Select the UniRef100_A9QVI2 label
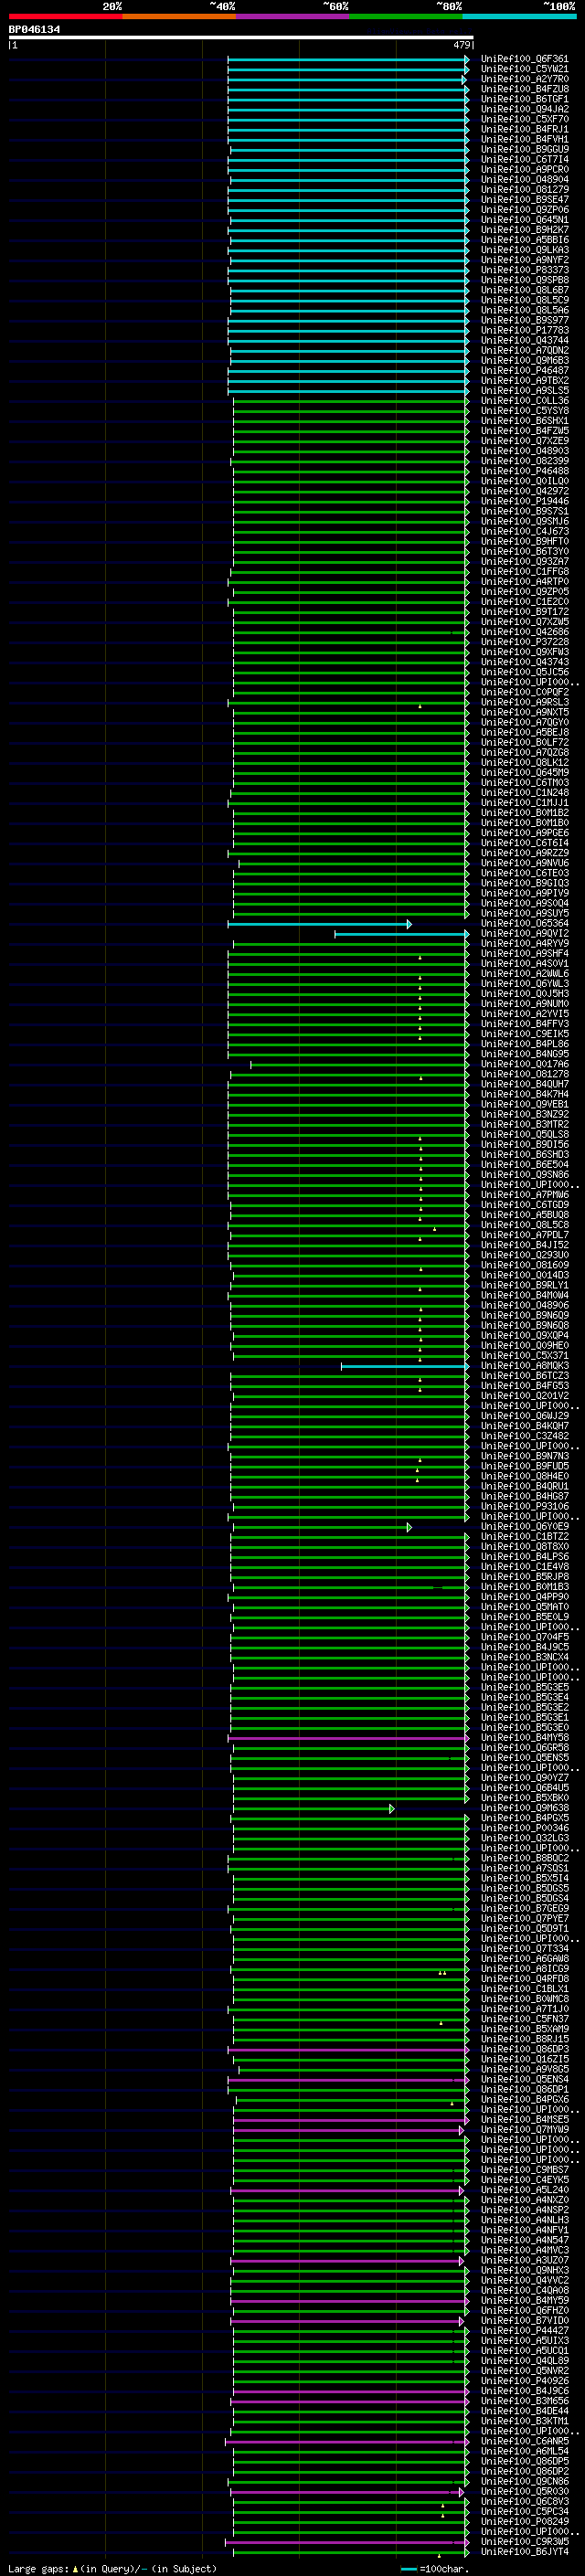 (525, 934)
